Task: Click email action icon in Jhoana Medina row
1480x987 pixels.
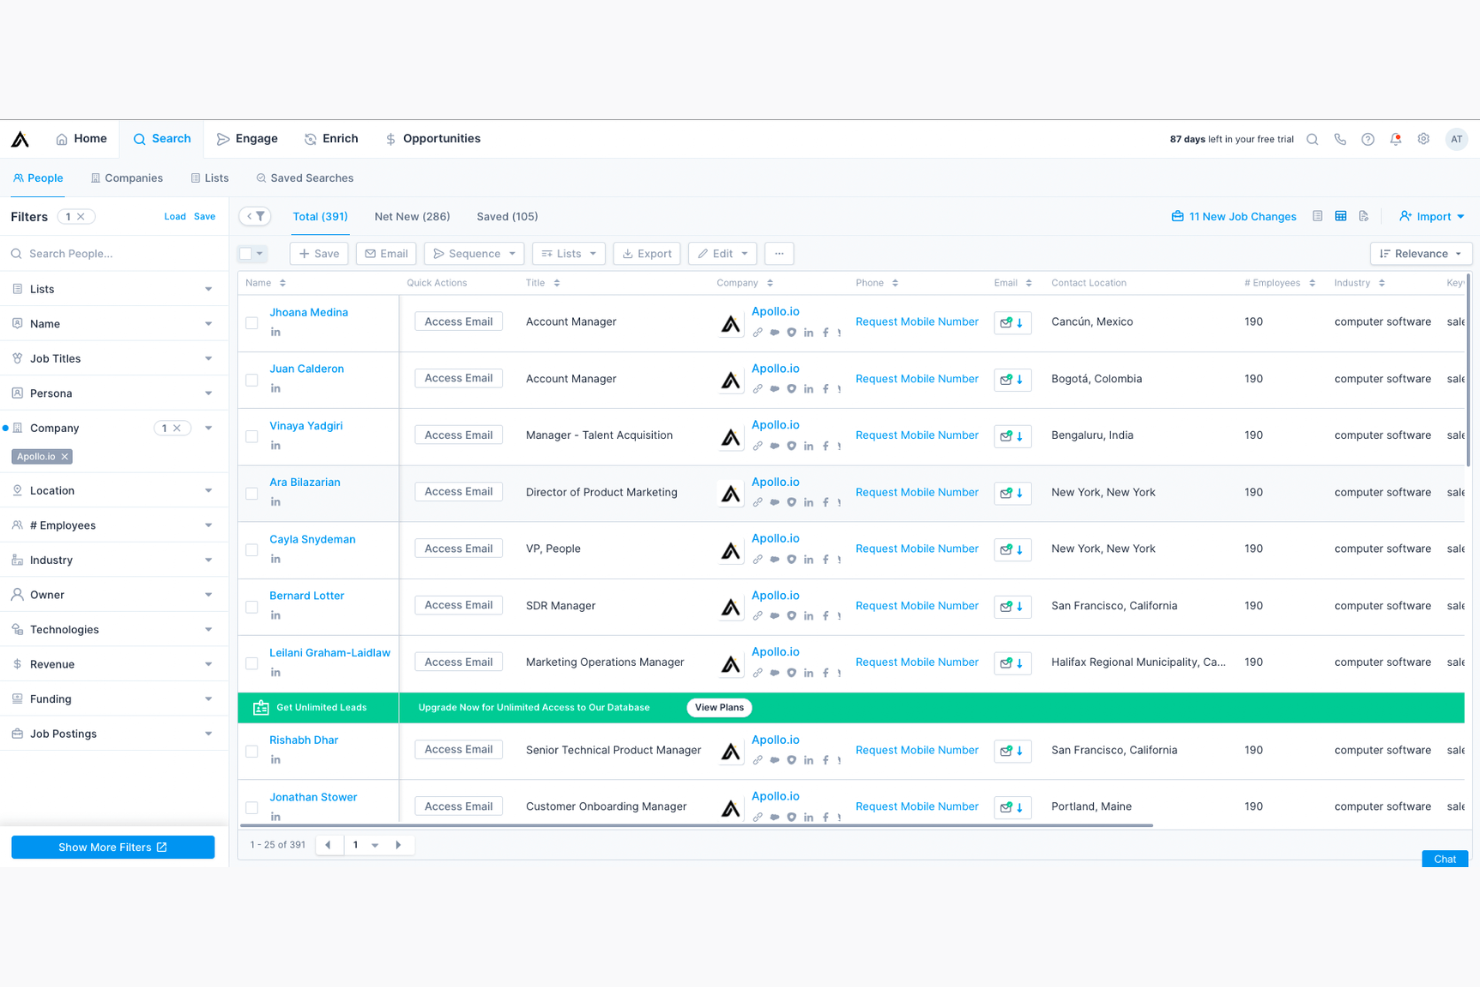Action: 1012,322
